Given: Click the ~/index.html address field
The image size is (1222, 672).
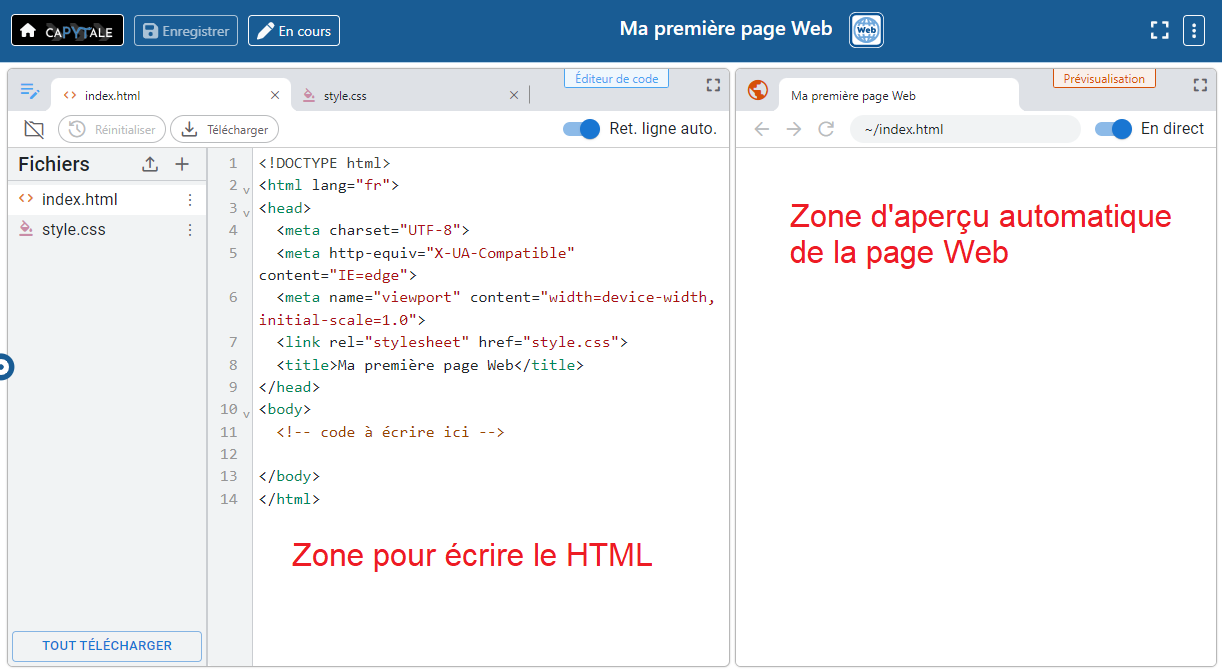Looking at the screenshot, I should pyautogui.click(x=965, y=129).
